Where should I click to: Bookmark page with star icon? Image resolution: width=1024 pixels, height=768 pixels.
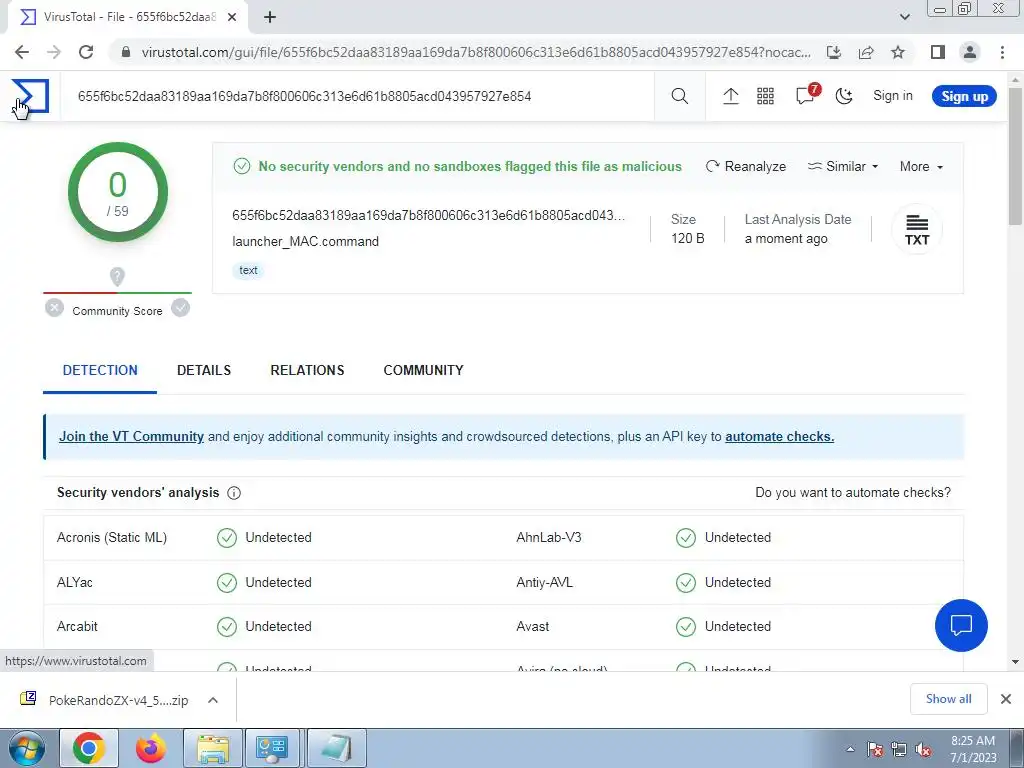[x=898, y=52]
